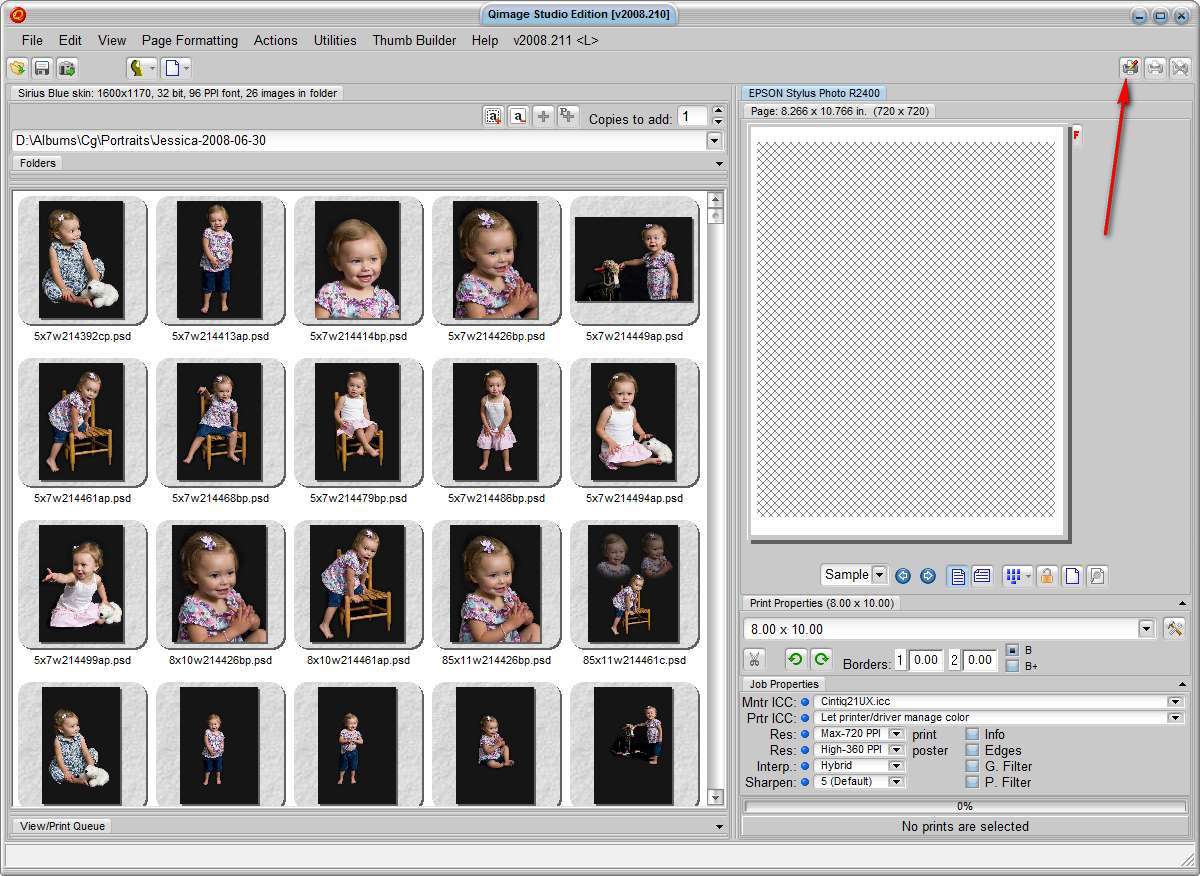Viewport: 1200px width, 876px height.
Task: Open the Page Formatting menu
Action: tap(190, 40)
